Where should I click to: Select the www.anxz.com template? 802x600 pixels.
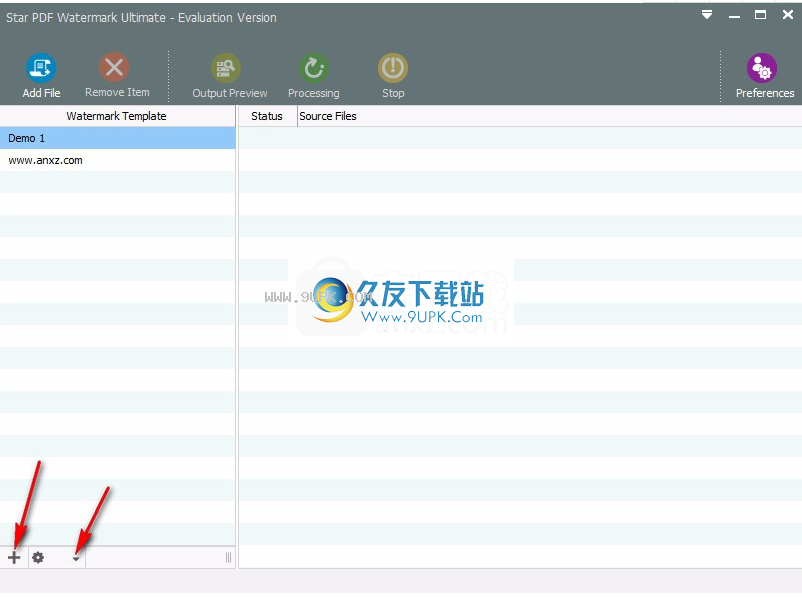(x=118, y=160)
